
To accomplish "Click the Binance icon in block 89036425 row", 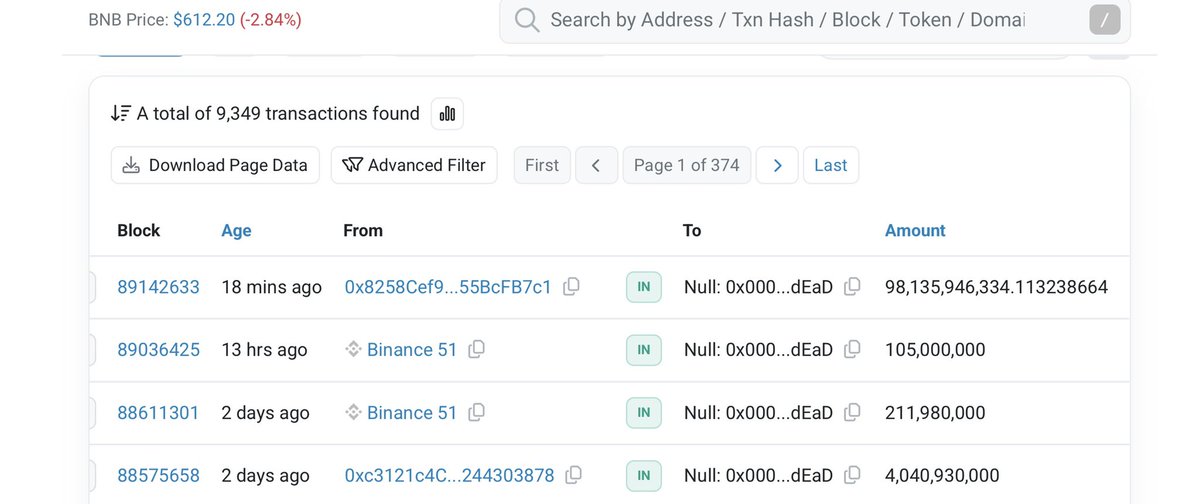I will click(x=353, y=350).
